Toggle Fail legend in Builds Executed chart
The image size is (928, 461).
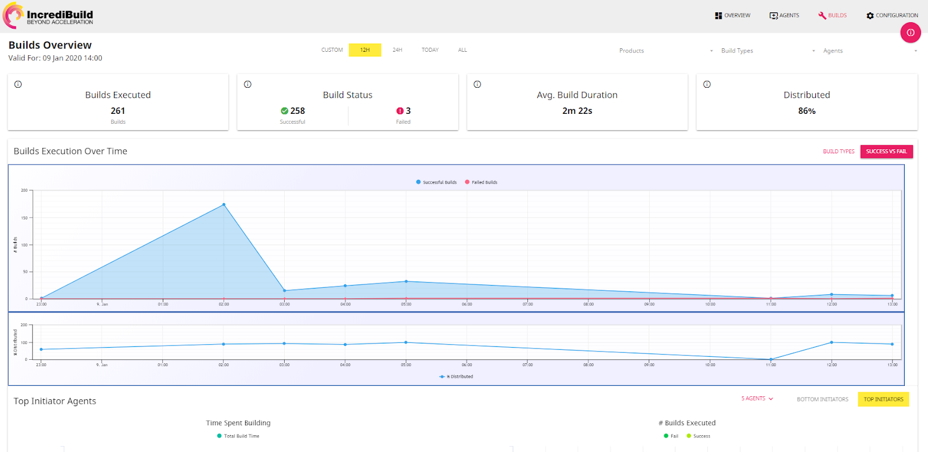(x=671, y=436)
